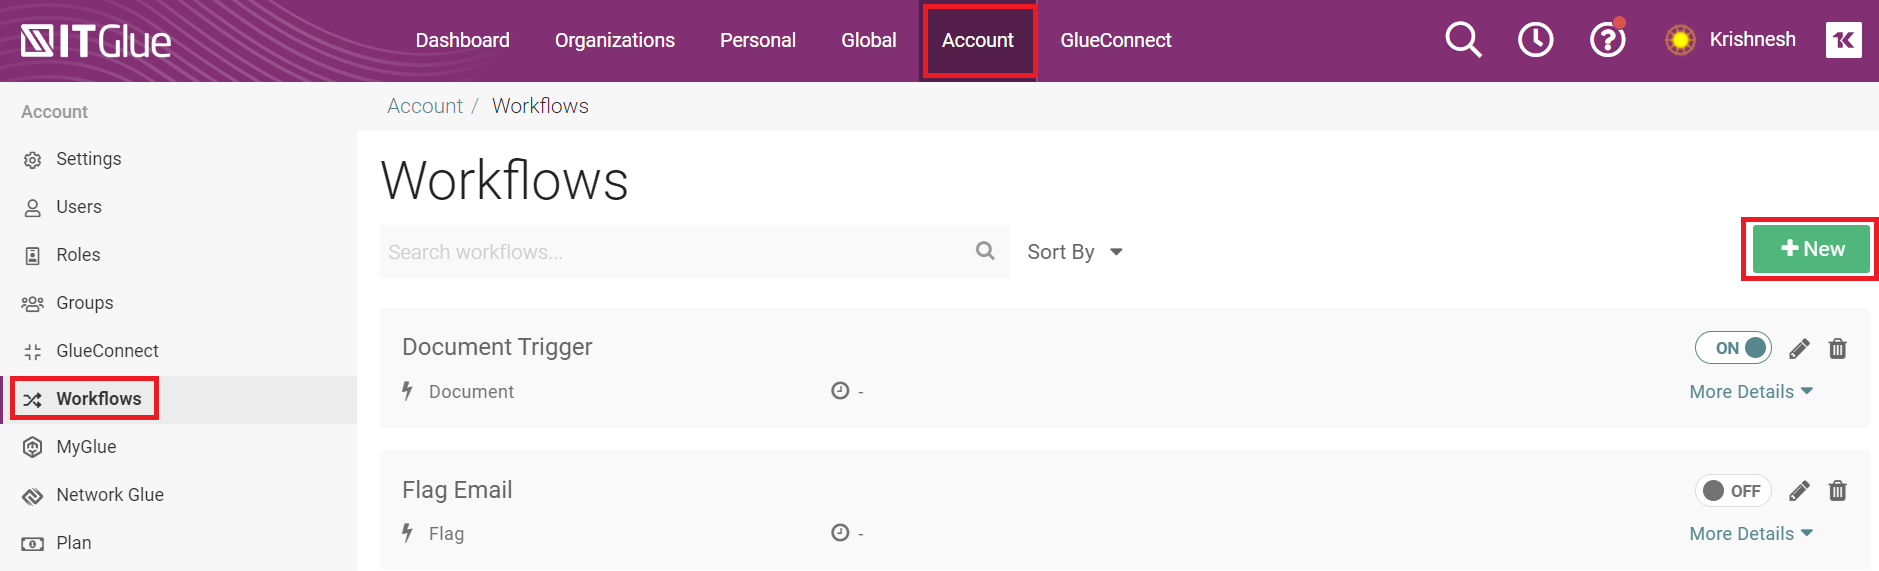The height and width of the screenshot is (571, 1879).
Task: Delete Document Trigger workflow with trash icon
Action: [1837, 349]
